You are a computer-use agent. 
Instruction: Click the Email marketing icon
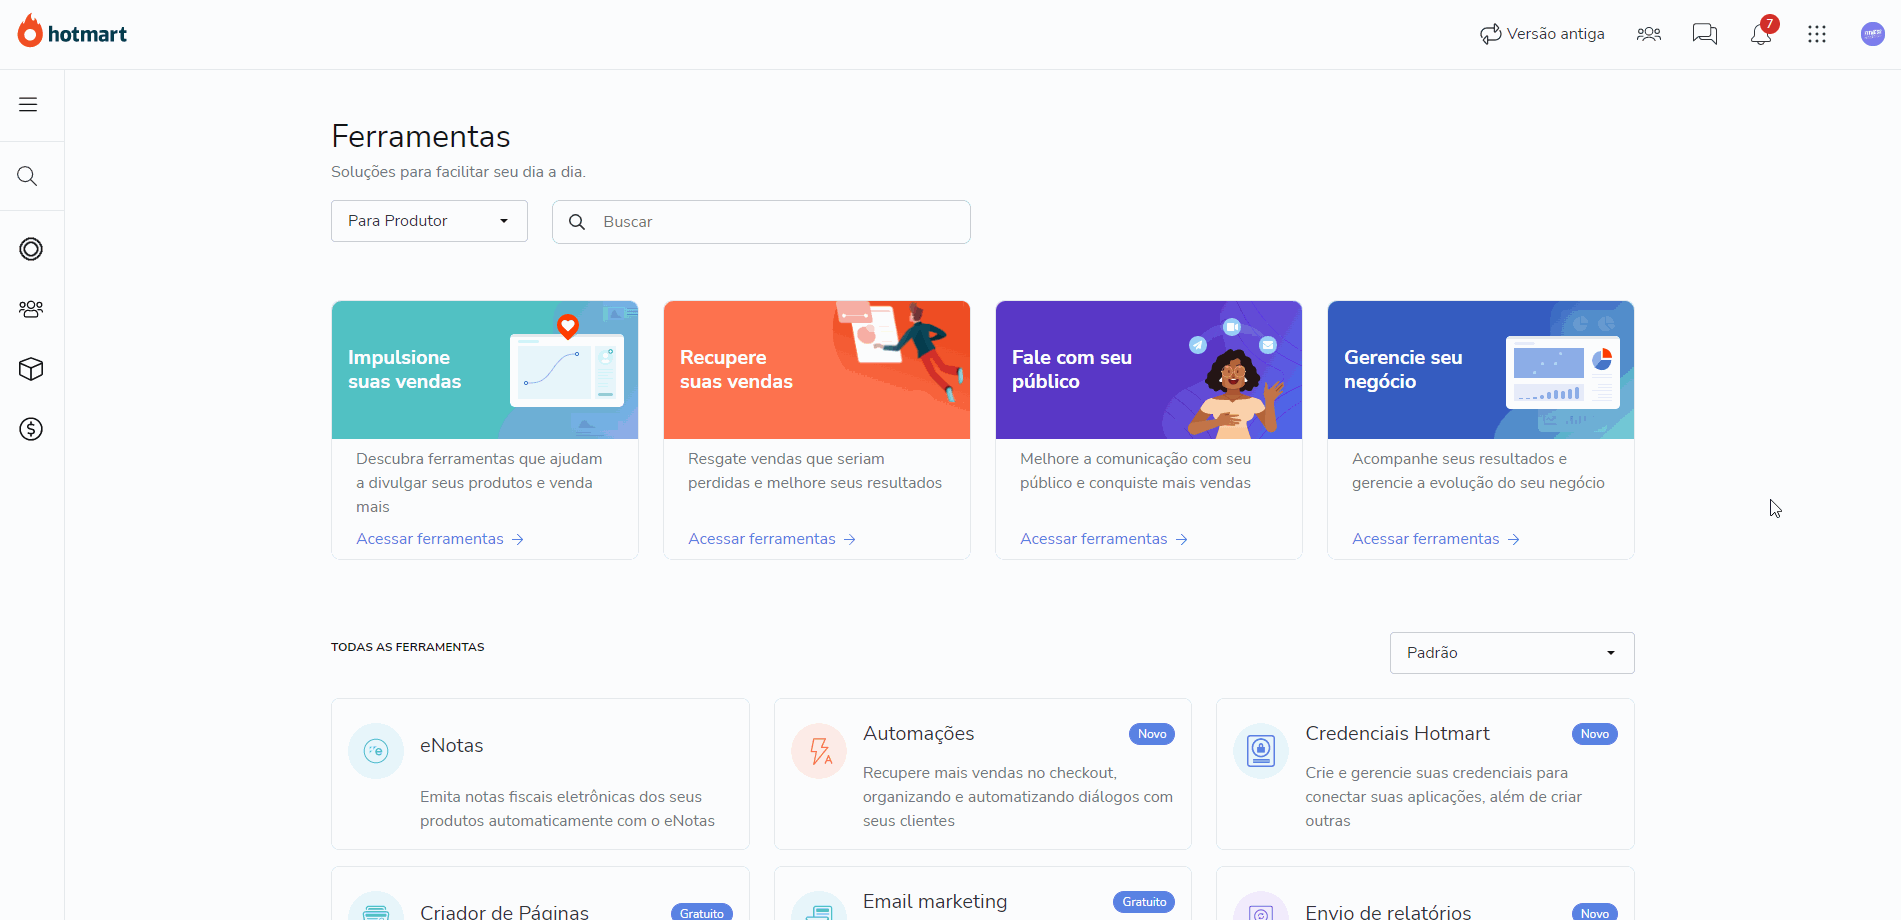tap(819, 906)
